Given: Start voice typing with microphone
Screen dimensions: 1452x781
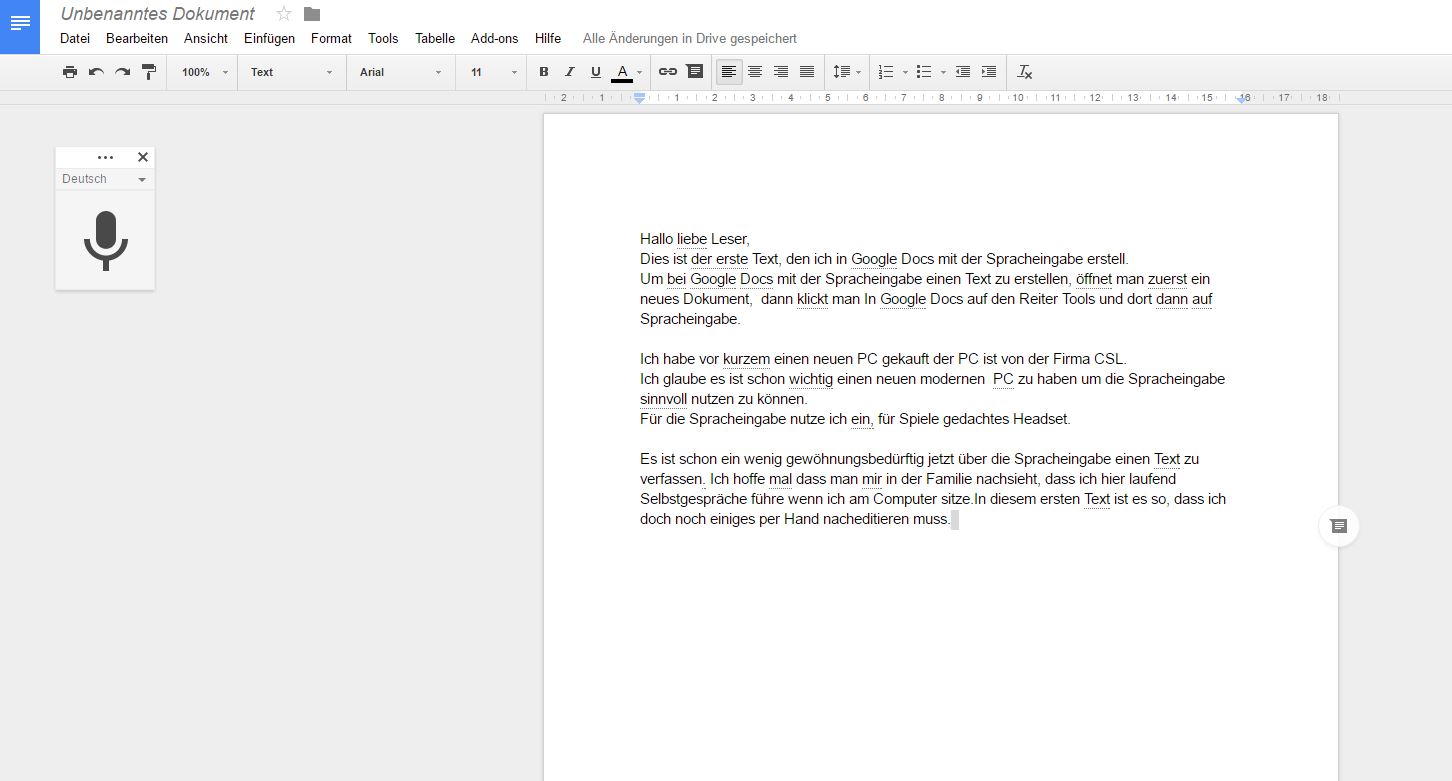Looking at the screenshot, I should click(105, 240).
